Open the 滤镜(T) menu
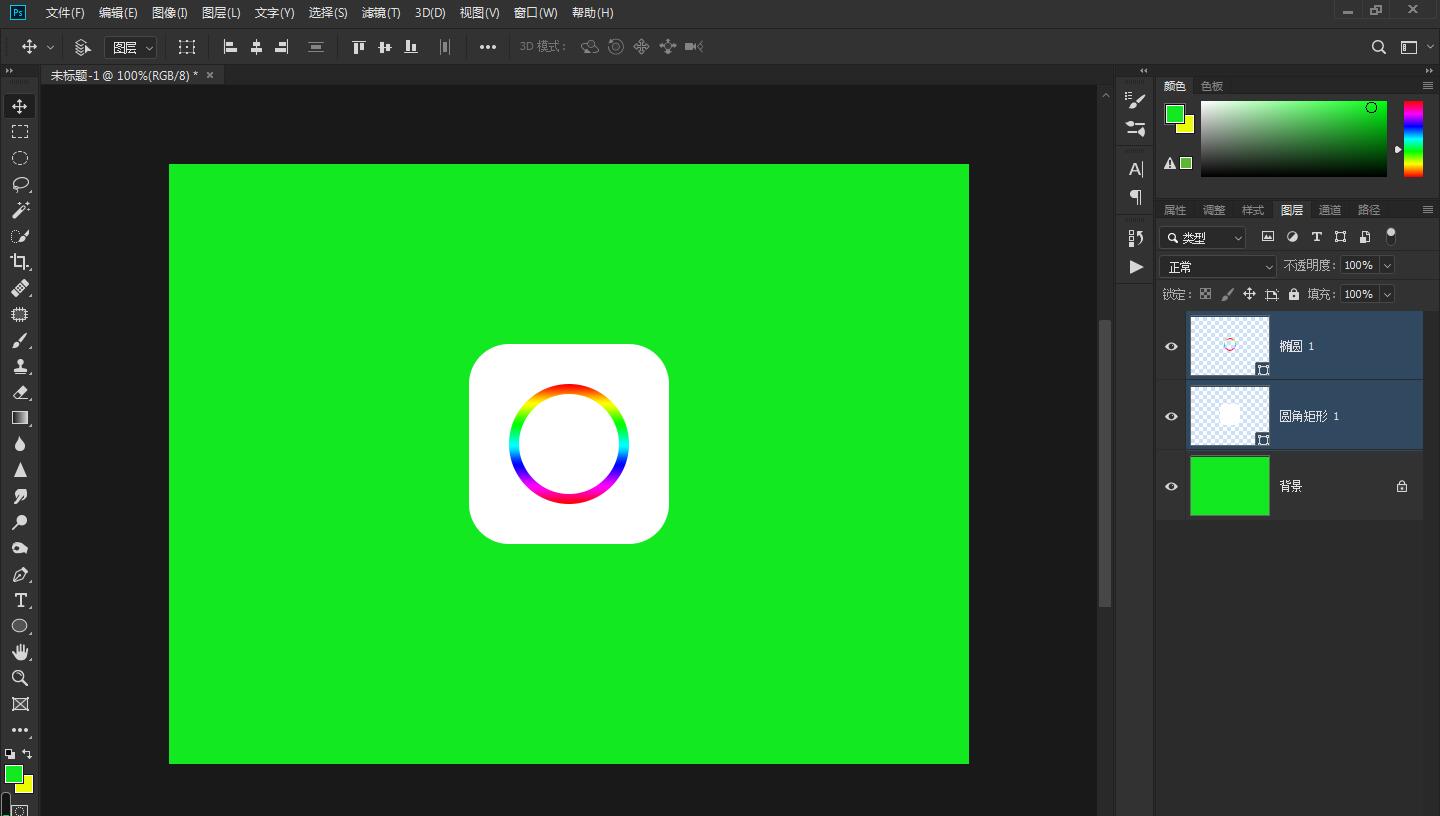 [x=380, y=13]
